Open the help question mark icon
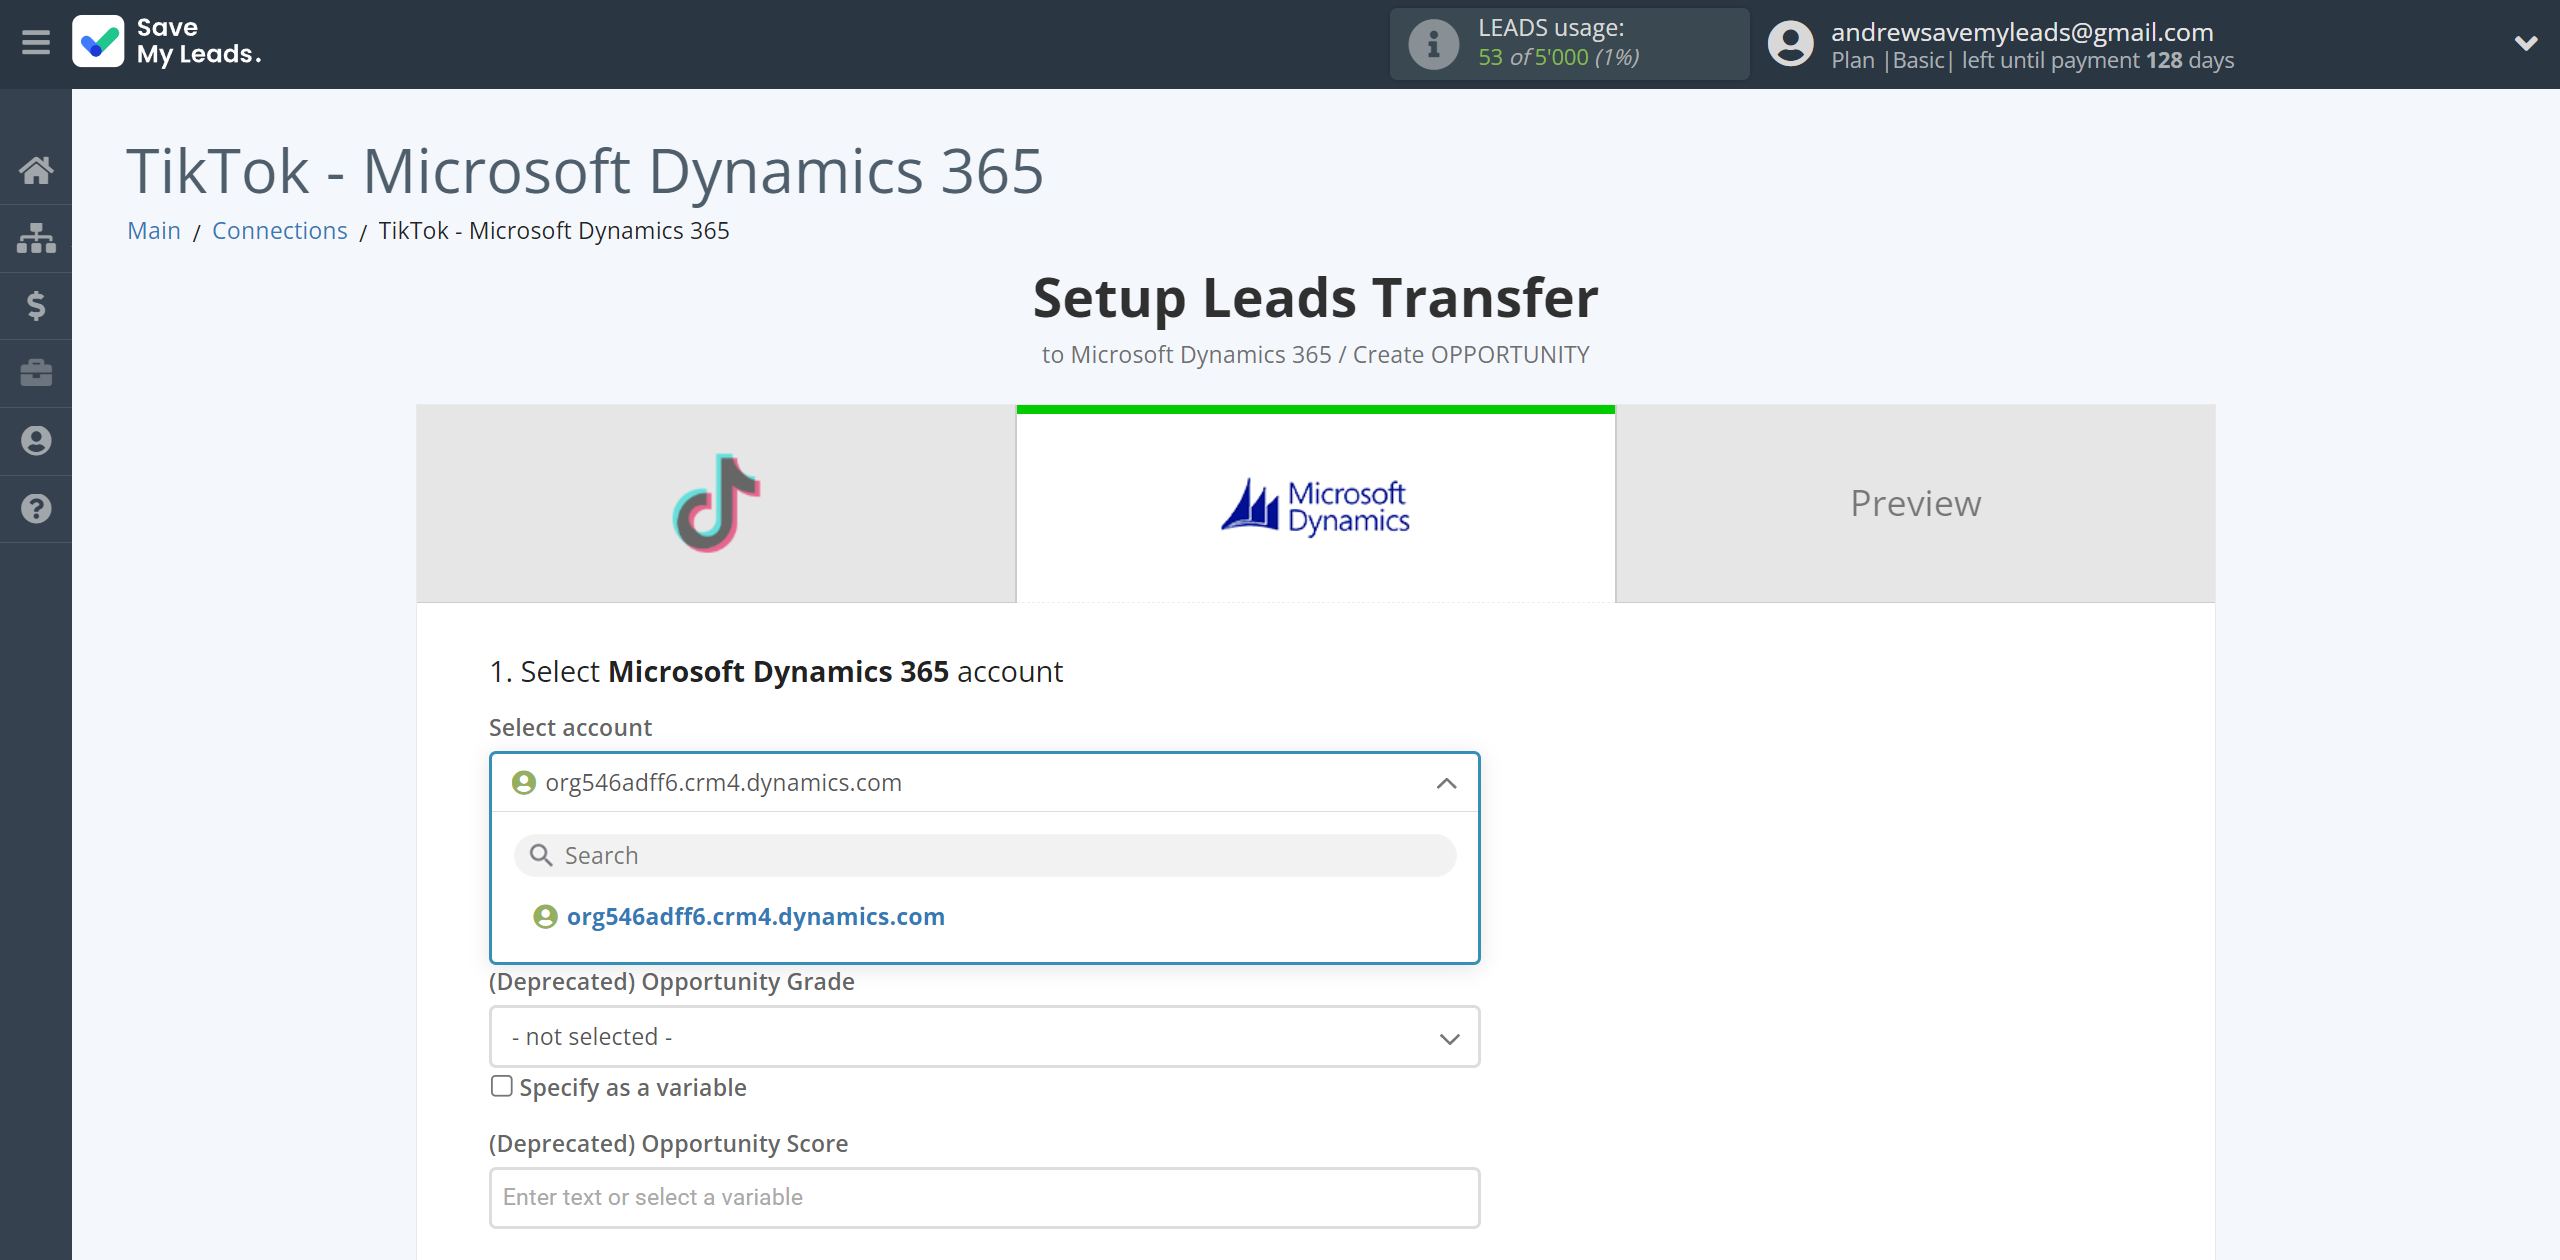The width and height of the screenshot is (2560, 1260). 36,508
